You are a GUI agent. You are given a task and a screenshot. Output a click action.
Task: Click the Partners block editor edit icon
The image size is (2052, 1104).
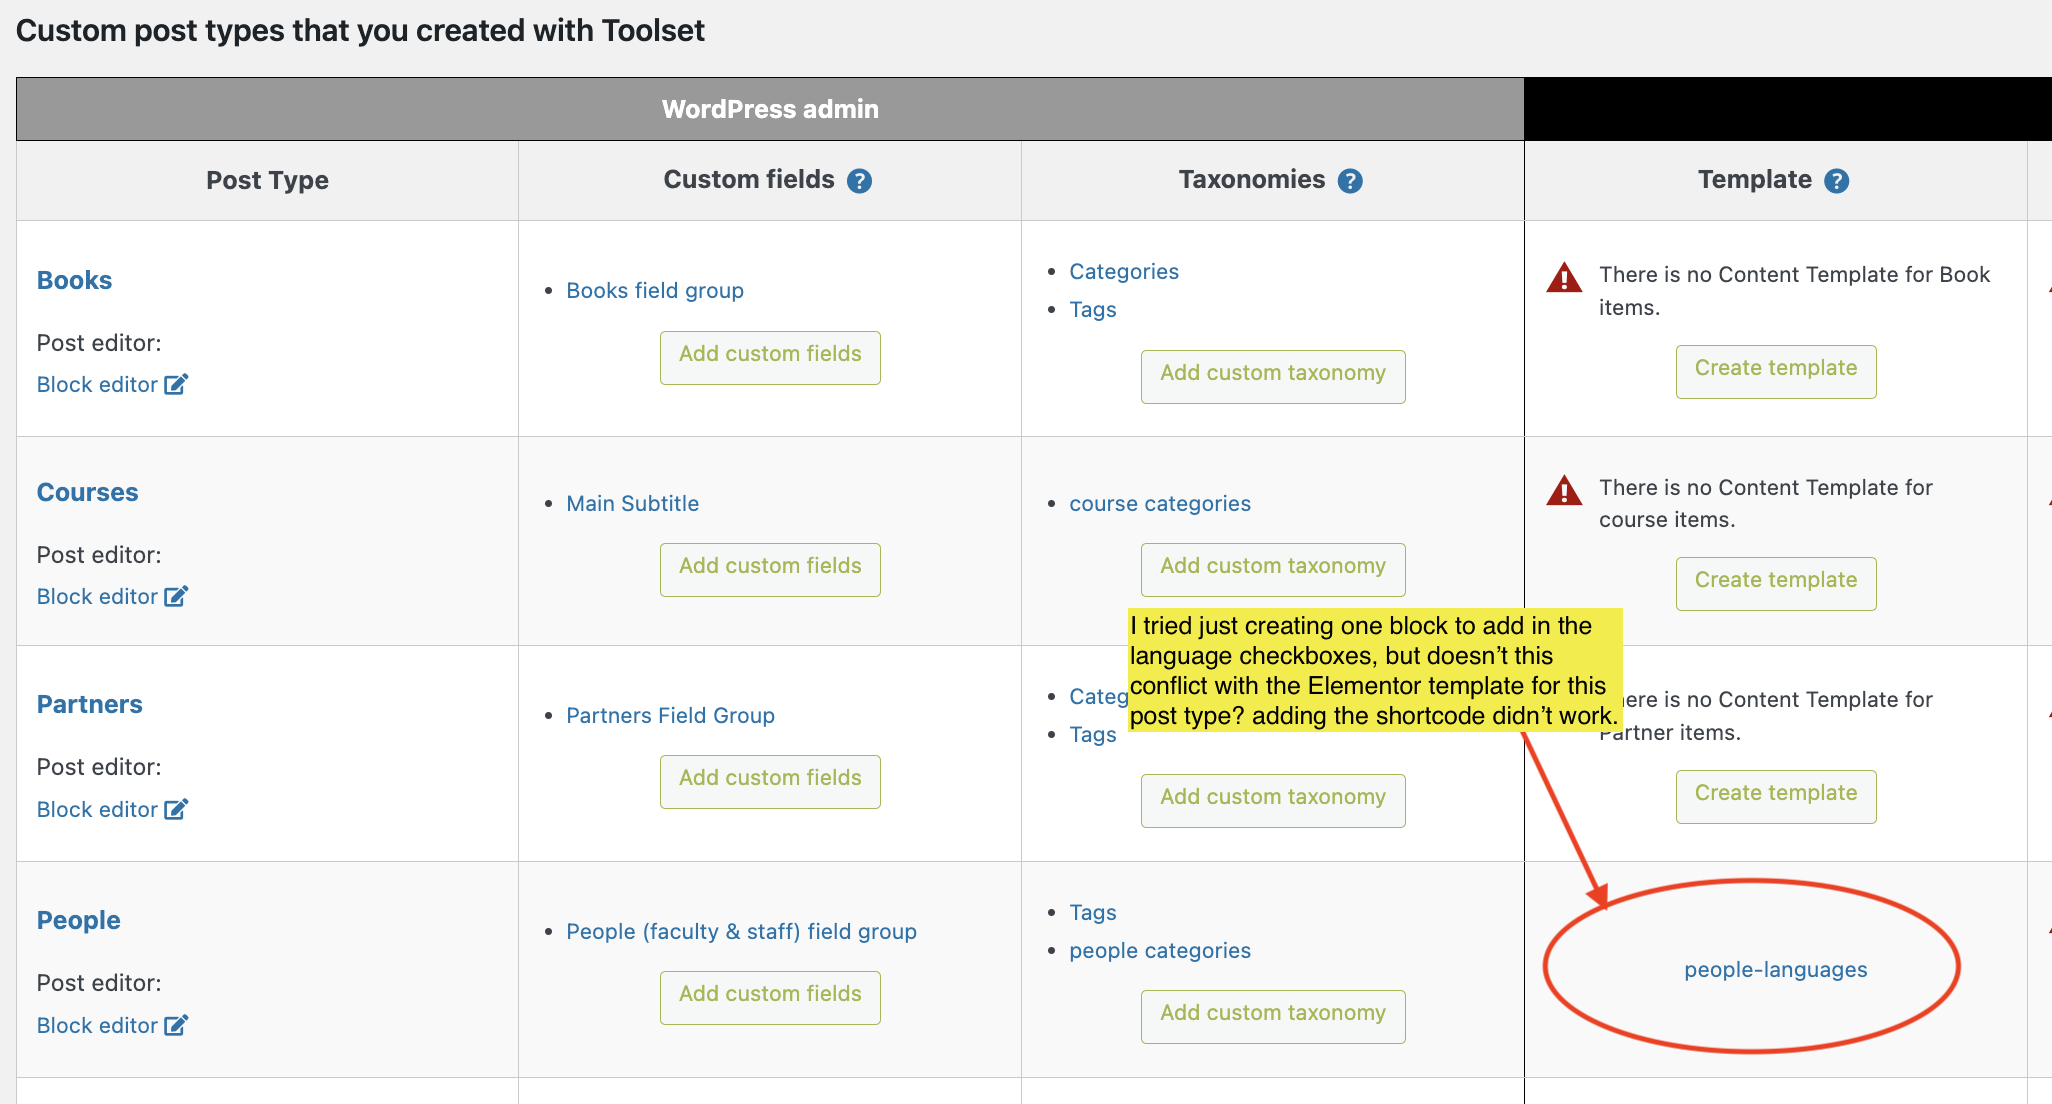coord(176,809)
